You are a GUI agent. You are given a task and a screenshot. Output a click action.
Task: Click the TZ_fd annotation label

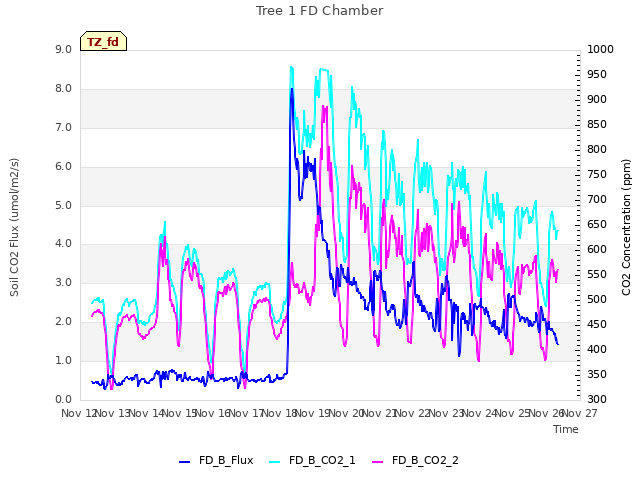coord(103,42)
